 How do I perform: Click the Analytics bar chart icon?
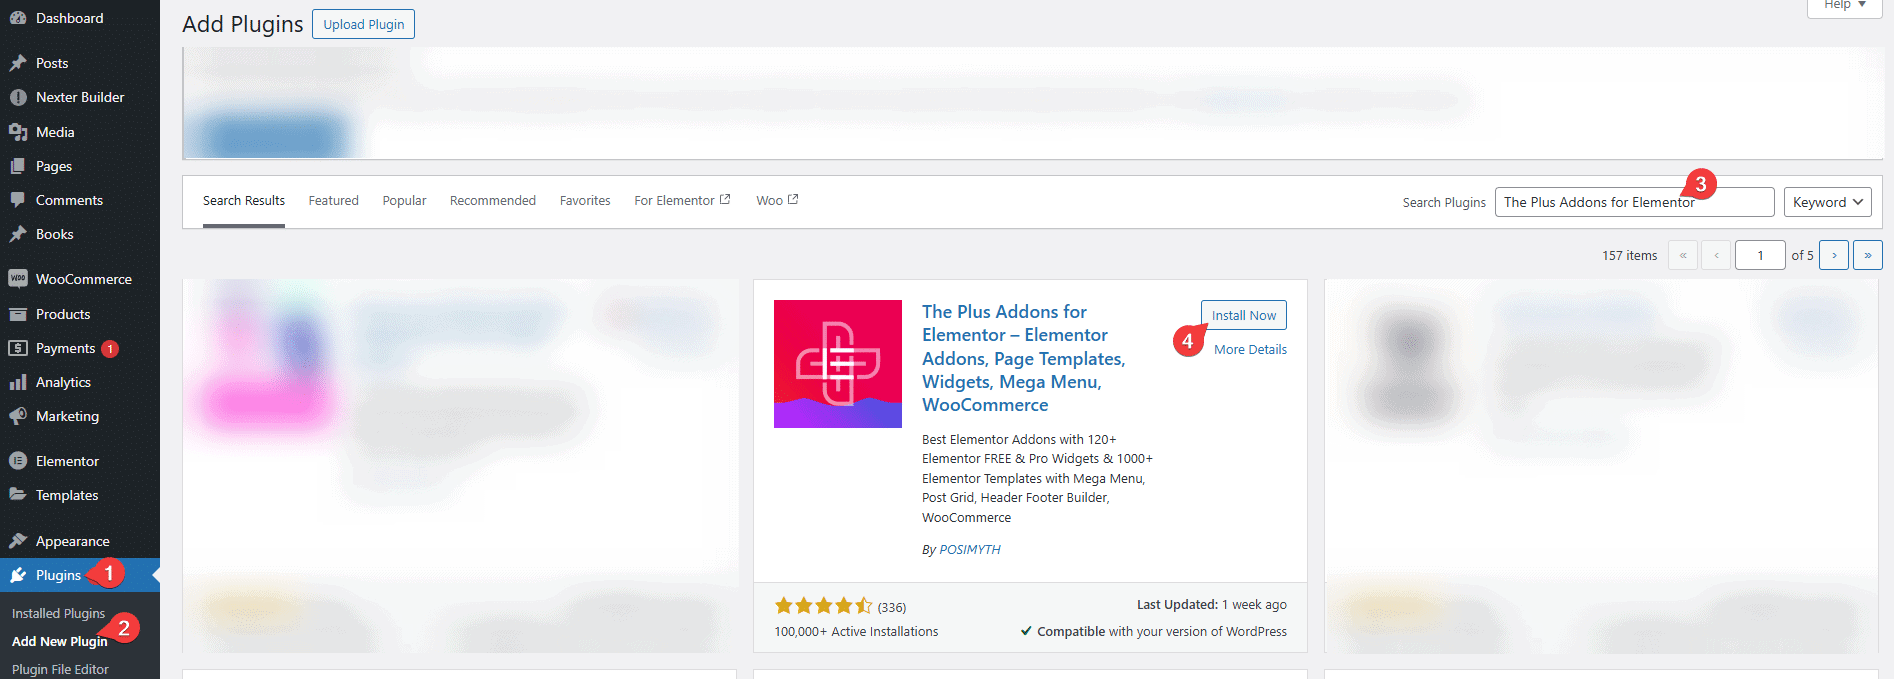coord(18,382)
